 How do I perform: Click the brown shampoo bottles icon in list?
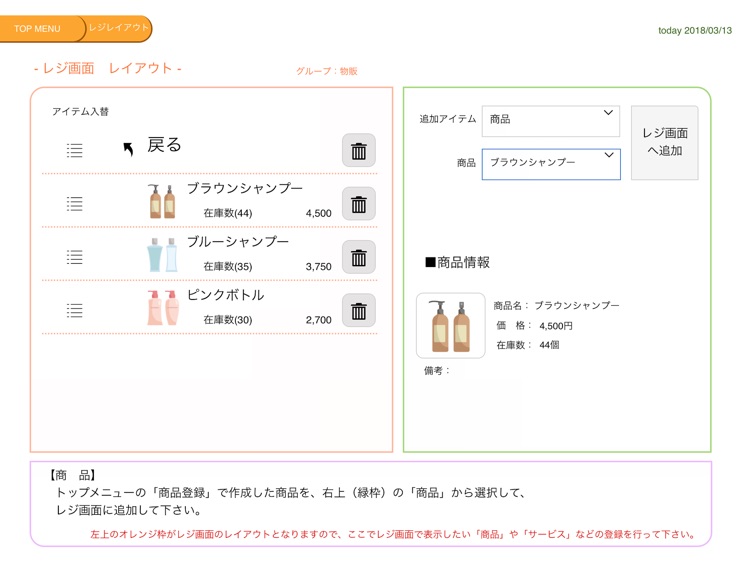click(x=162, y=201)
